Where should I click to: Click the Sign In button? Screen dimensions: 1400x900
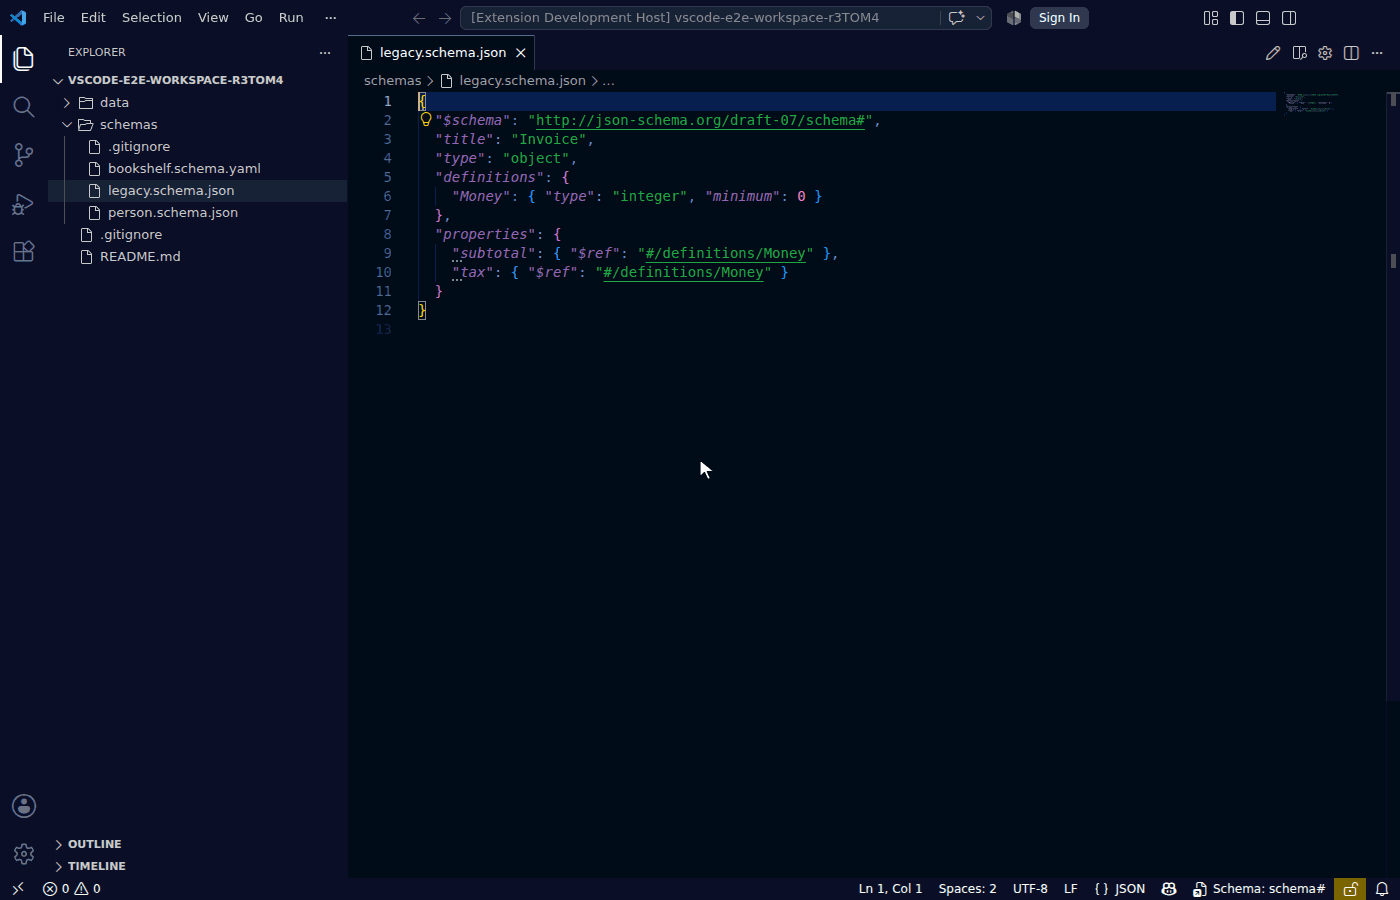[1059, 18]
